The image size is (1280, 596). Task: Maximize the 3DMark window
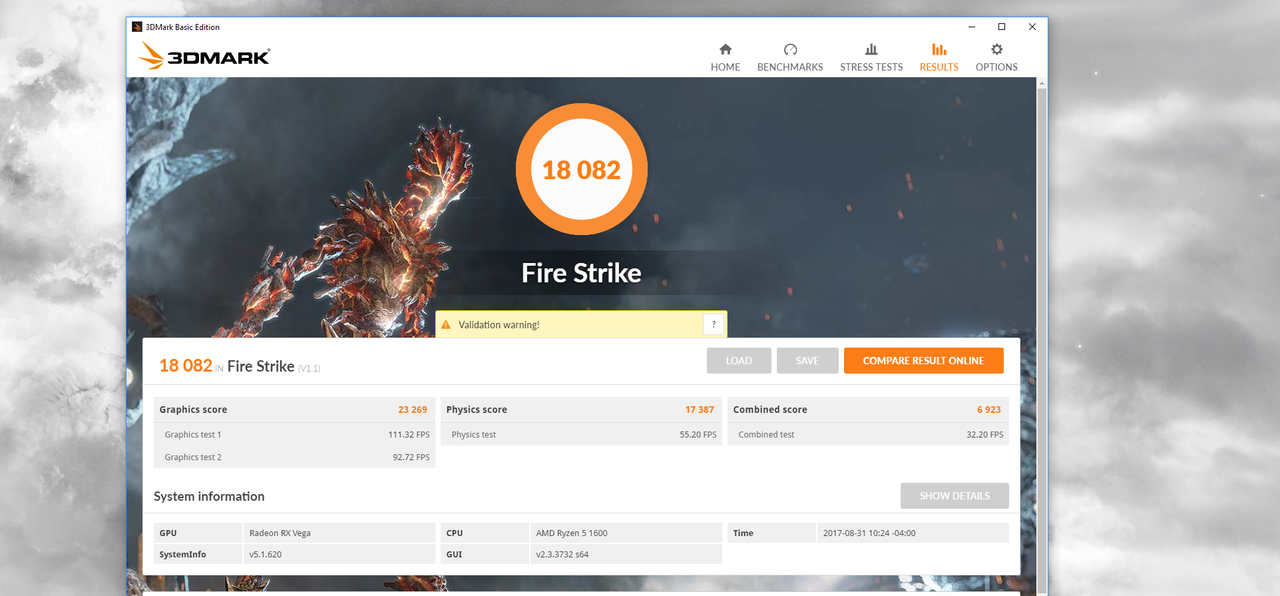click(1001, 27)
